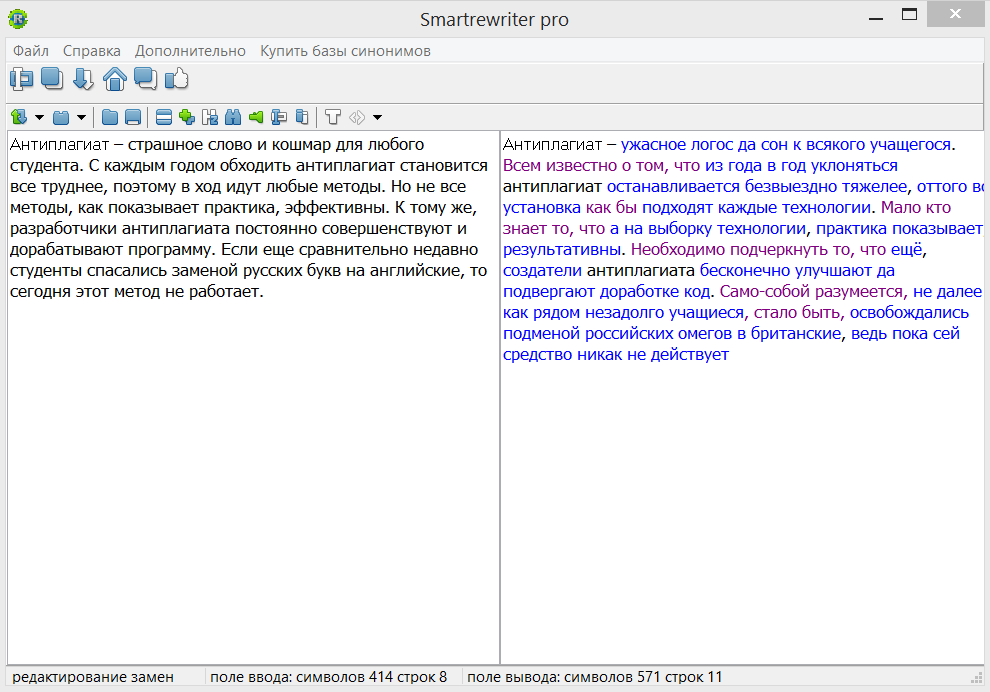Click blue word 'результативны' in output pane
Screen dimensions: 990x692
[x=561, y=250]
